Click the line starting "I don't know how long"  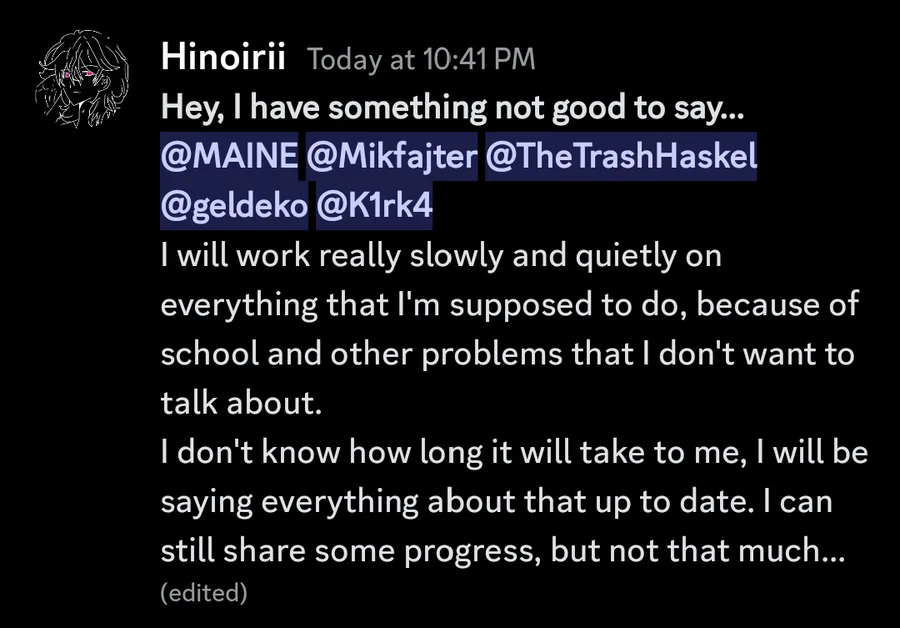[514, 452]
